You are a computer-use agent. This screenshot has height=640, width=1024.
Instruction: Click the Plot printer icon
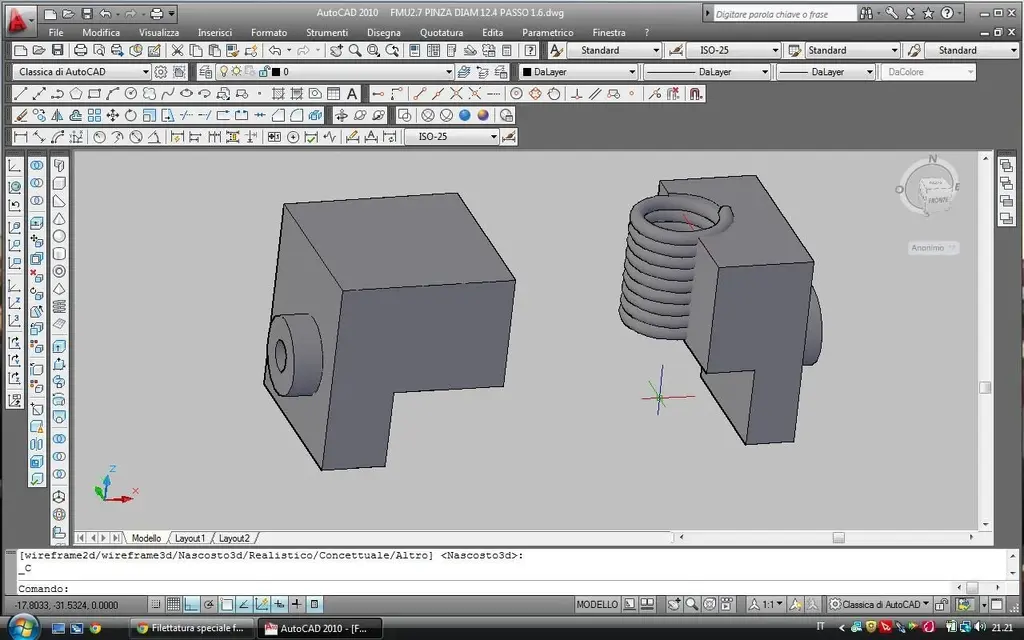click(80, 50)
